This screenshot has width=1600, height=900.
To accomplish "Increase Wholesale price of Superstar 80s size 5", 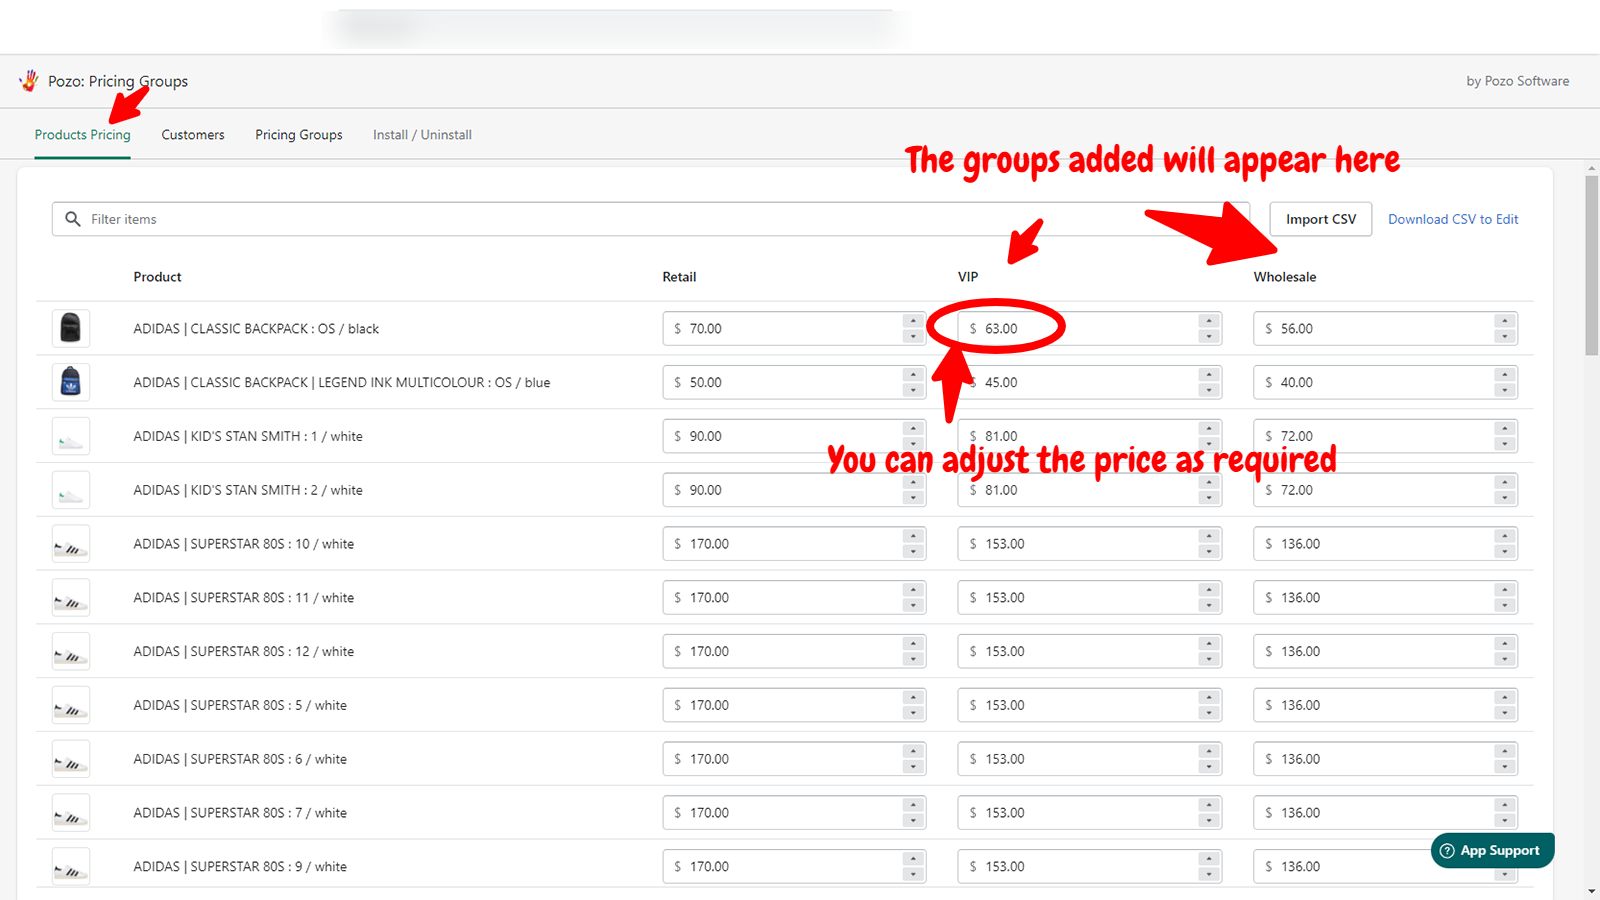I will pyautogui.click(x=1505, y=698).
